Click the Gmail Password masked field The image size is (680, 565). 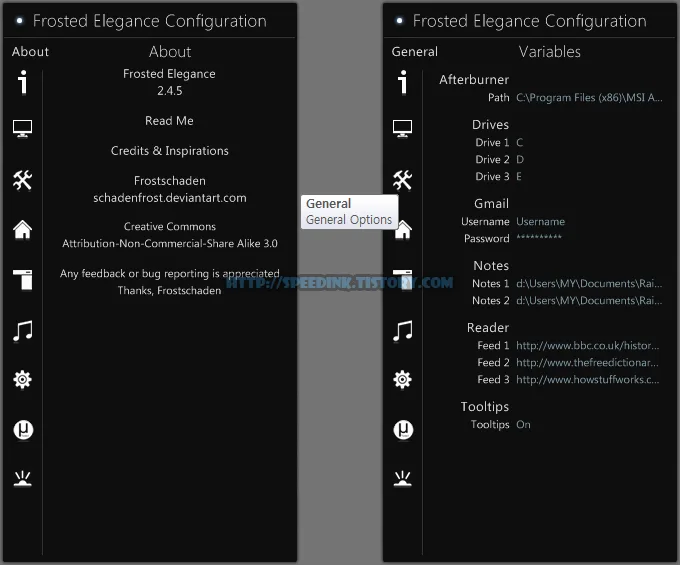tap(539, 238)
